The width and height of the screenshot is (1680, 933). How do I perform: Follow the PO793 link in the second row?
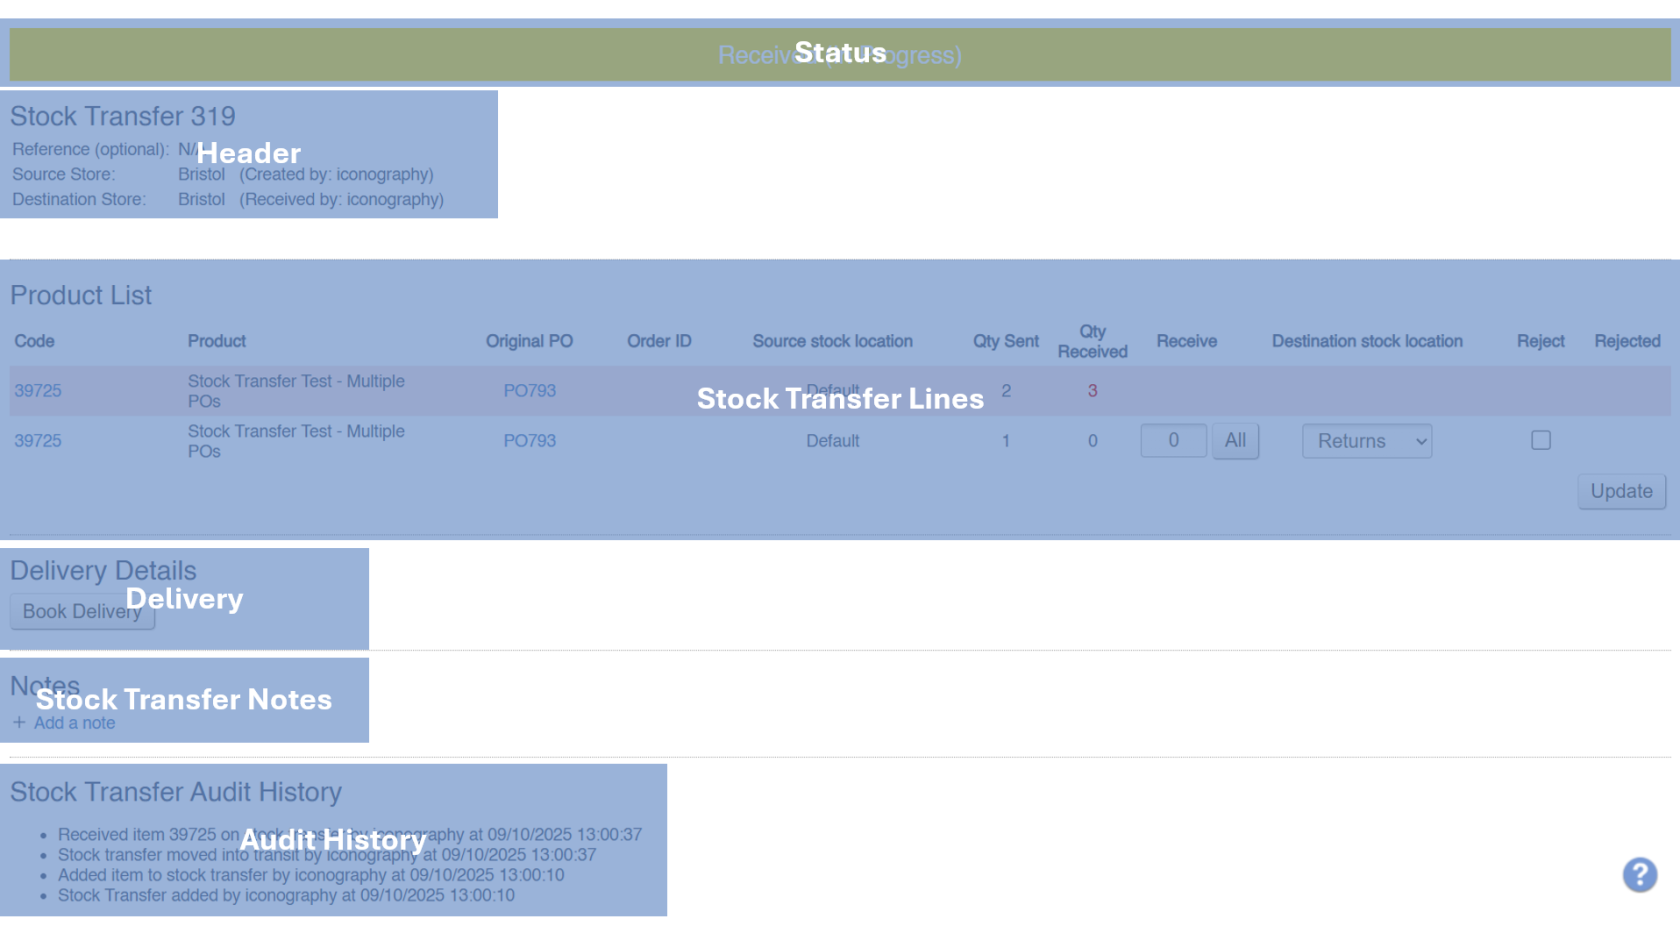tap(529, 441)
